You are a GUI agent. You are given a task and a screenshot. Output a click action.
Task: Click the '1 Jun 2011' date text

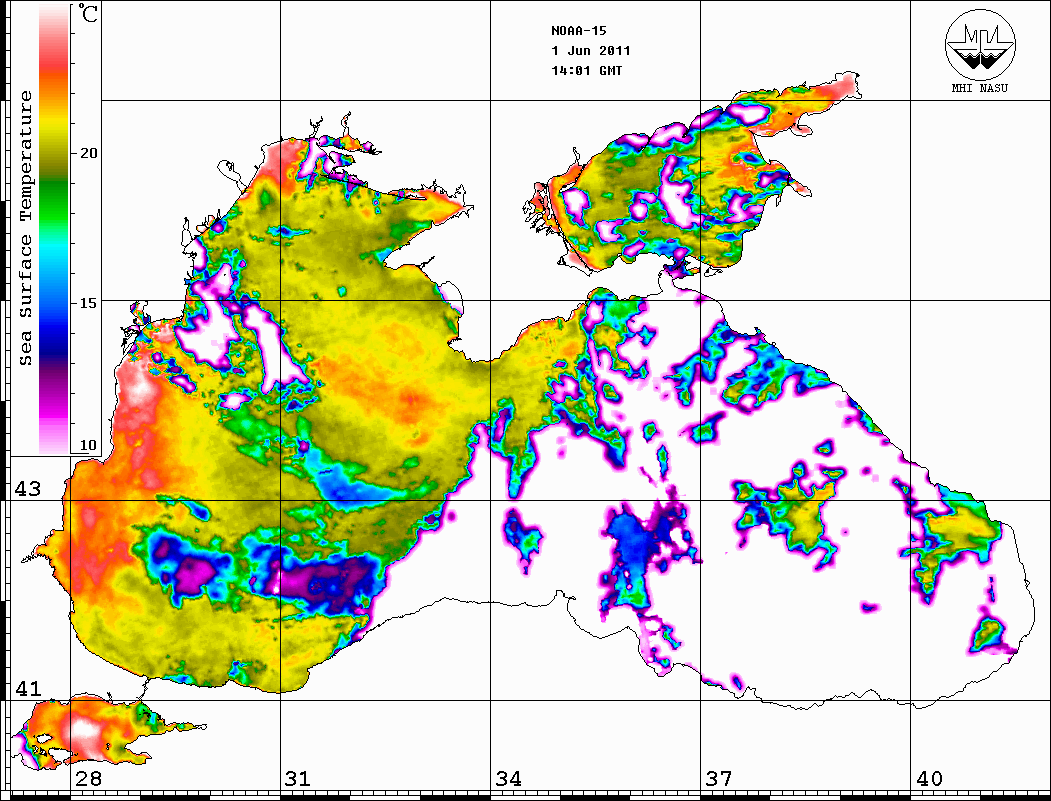point(591,51)
